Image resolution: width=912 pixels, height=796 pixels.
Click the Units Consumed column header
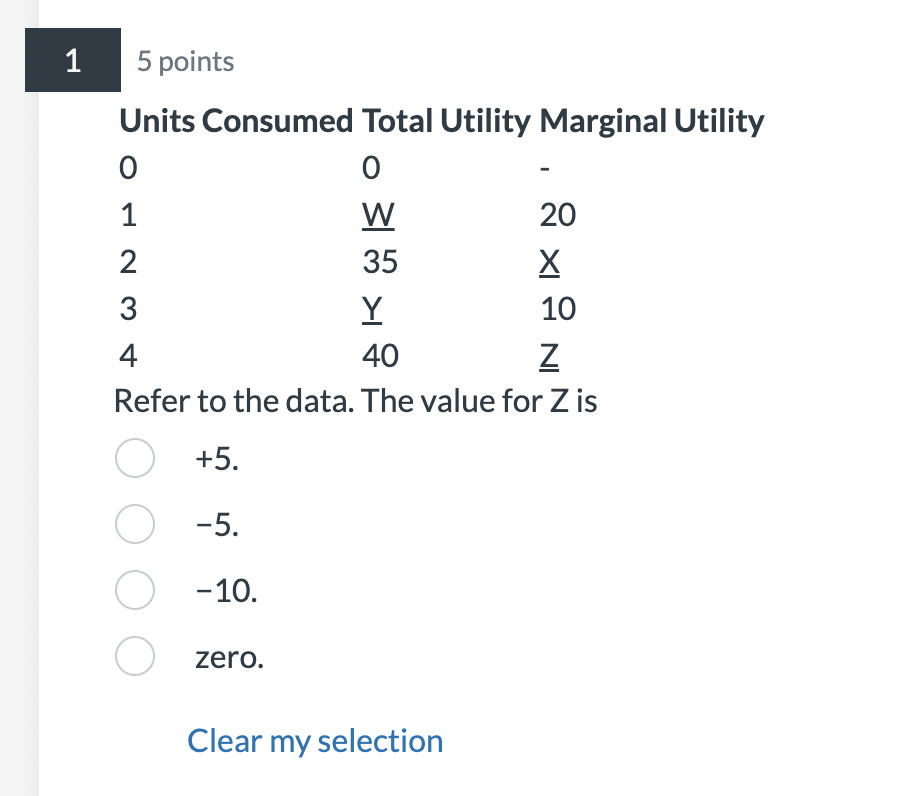235,120
